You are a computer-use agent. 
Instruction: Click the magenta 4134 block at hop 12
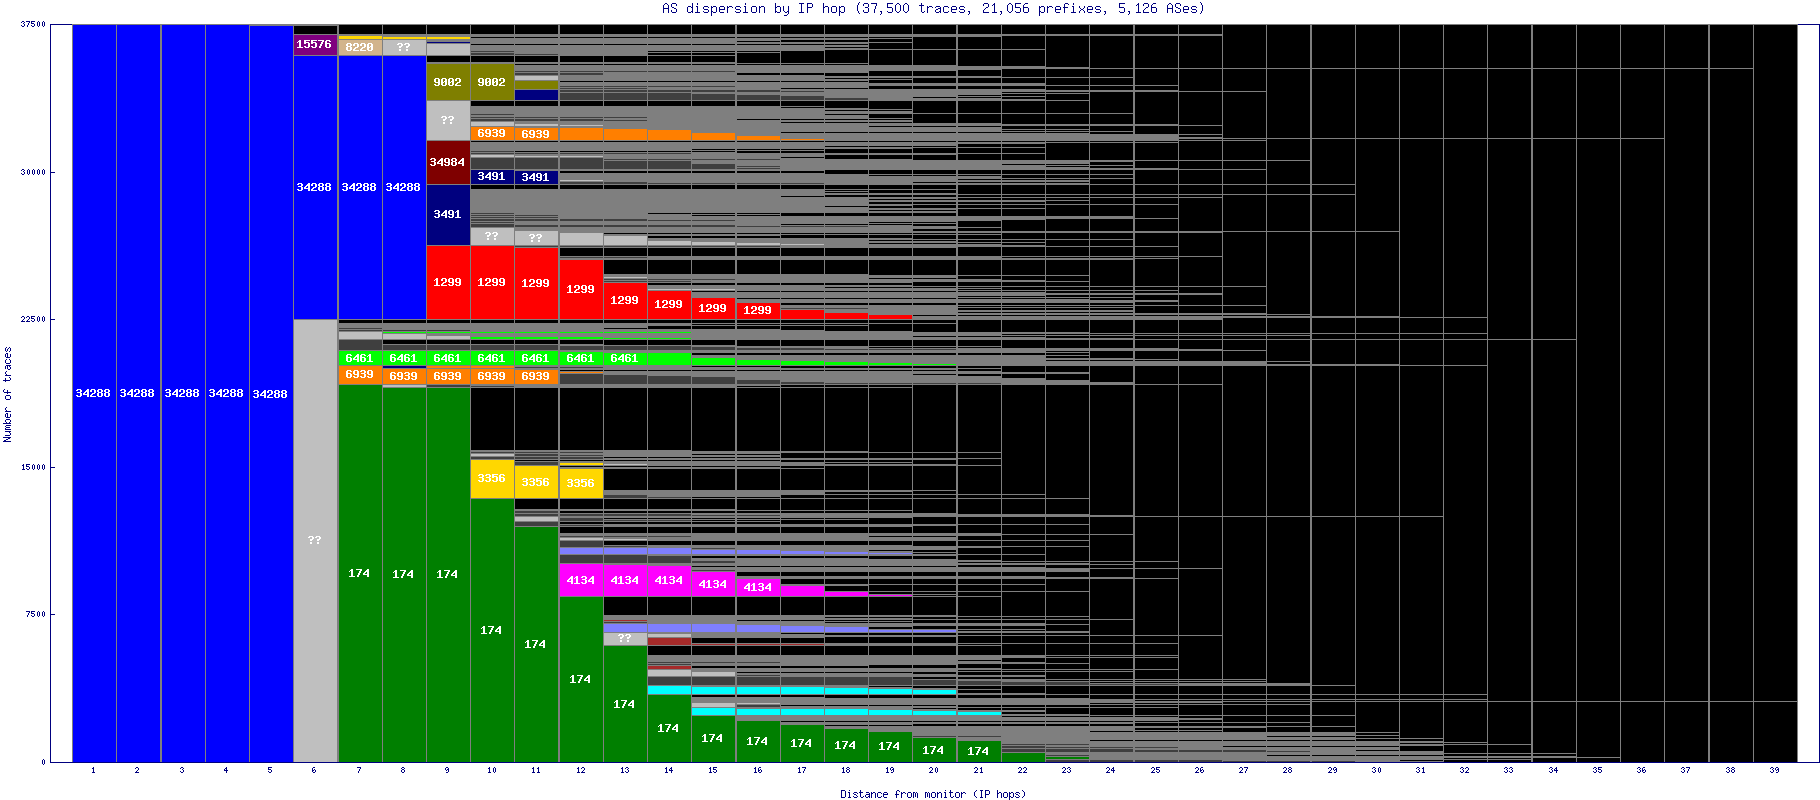tap(581, 580)
